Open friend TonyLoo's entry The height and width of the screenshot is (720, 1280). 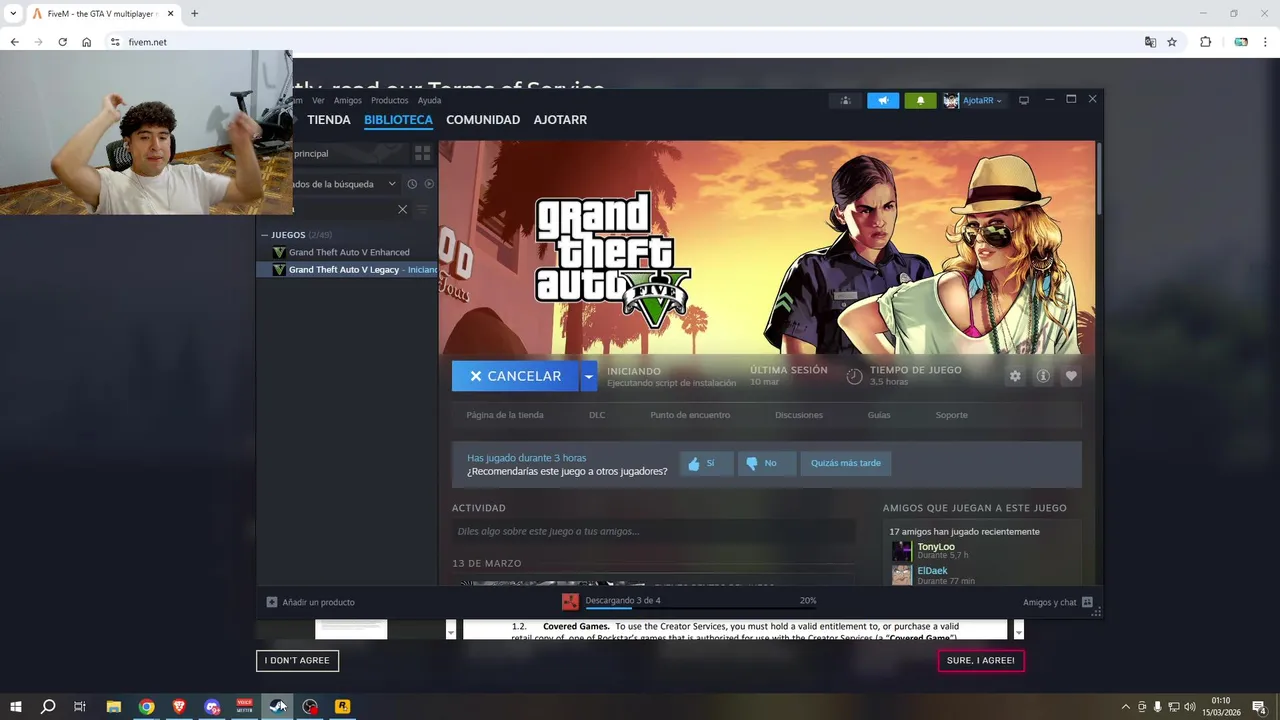(936, 551)
